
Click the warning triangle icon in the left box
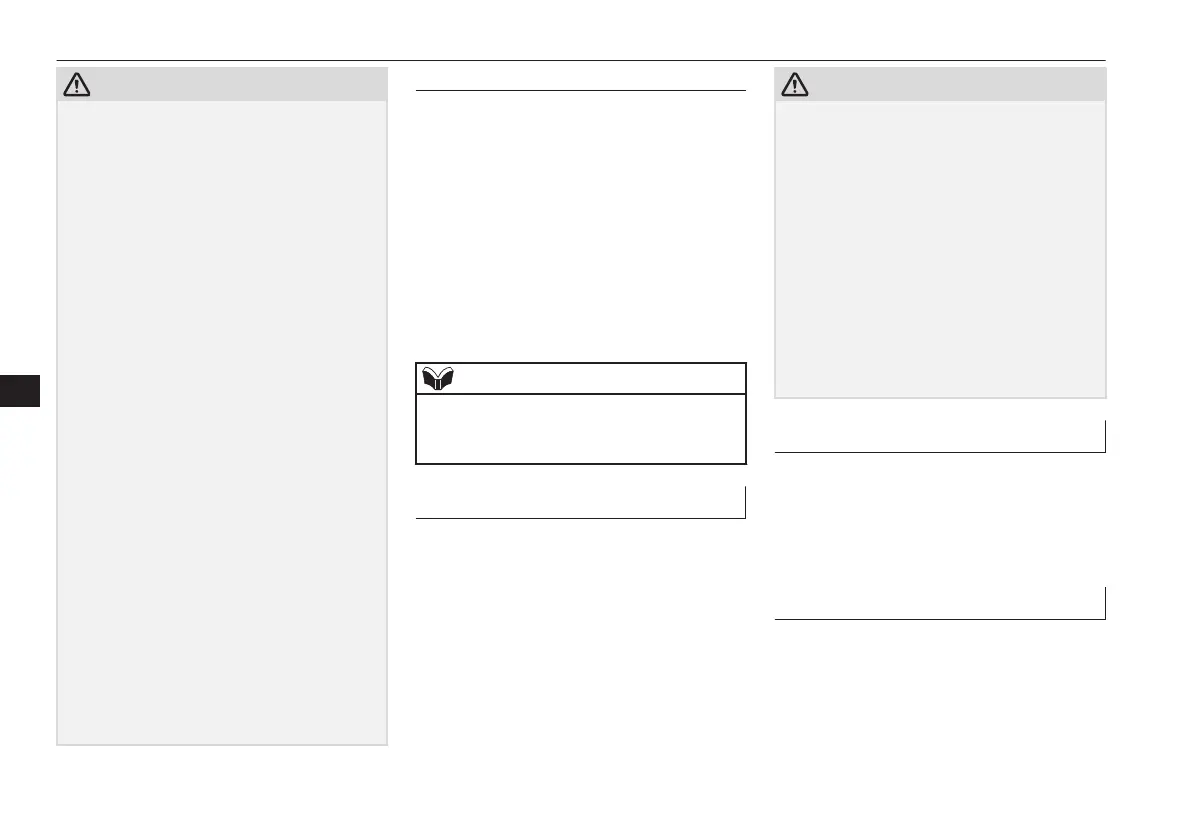coord(76,85)
